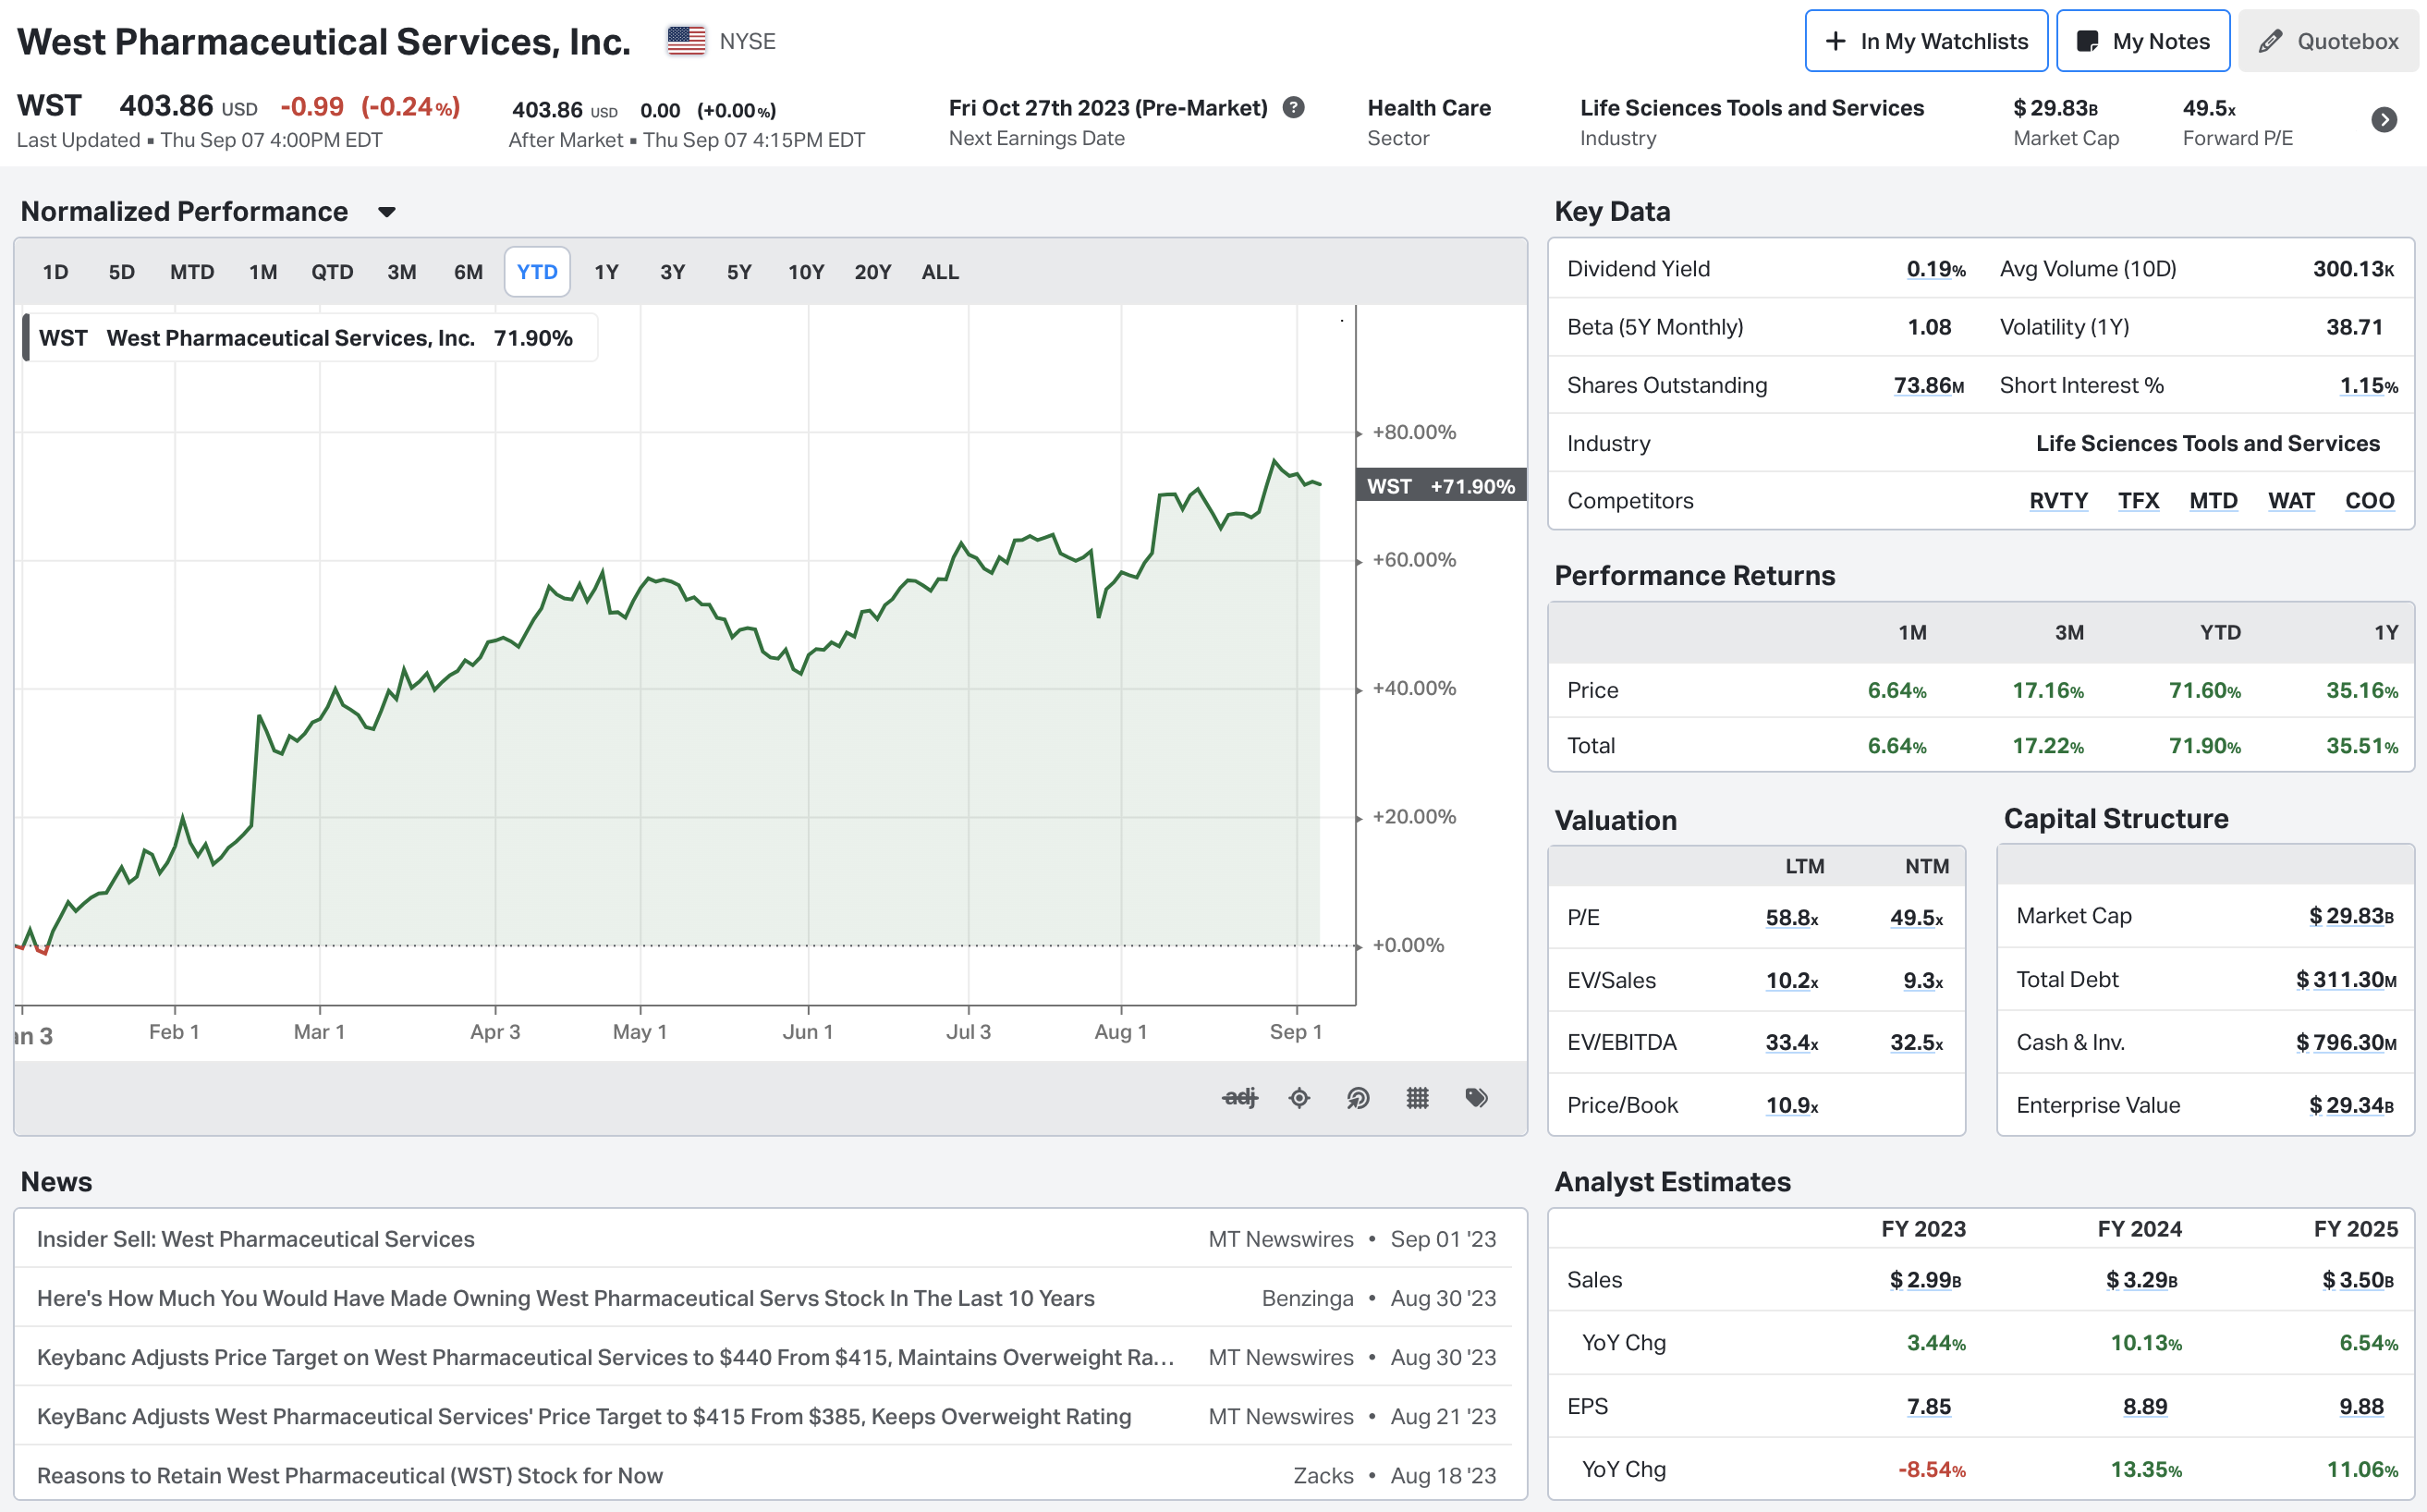Click FY 2025 EPS estimate 9.88
The width and height of the screenshot is (2427, 1512).
click(2361, 1407)
